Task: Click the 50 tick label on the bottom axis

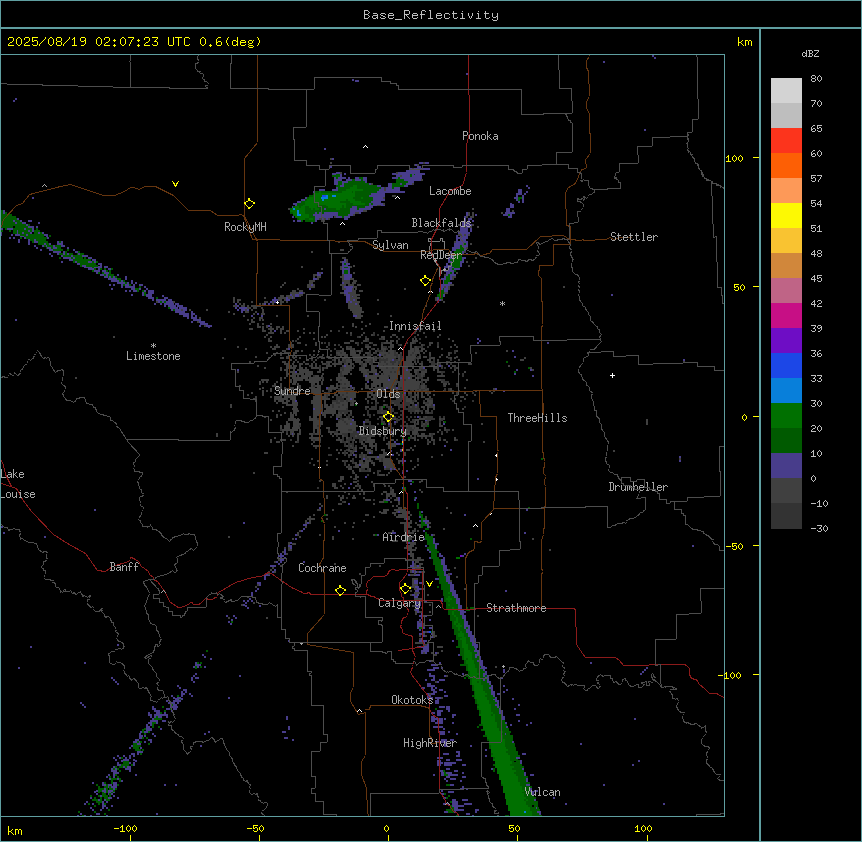Action: 514,828
